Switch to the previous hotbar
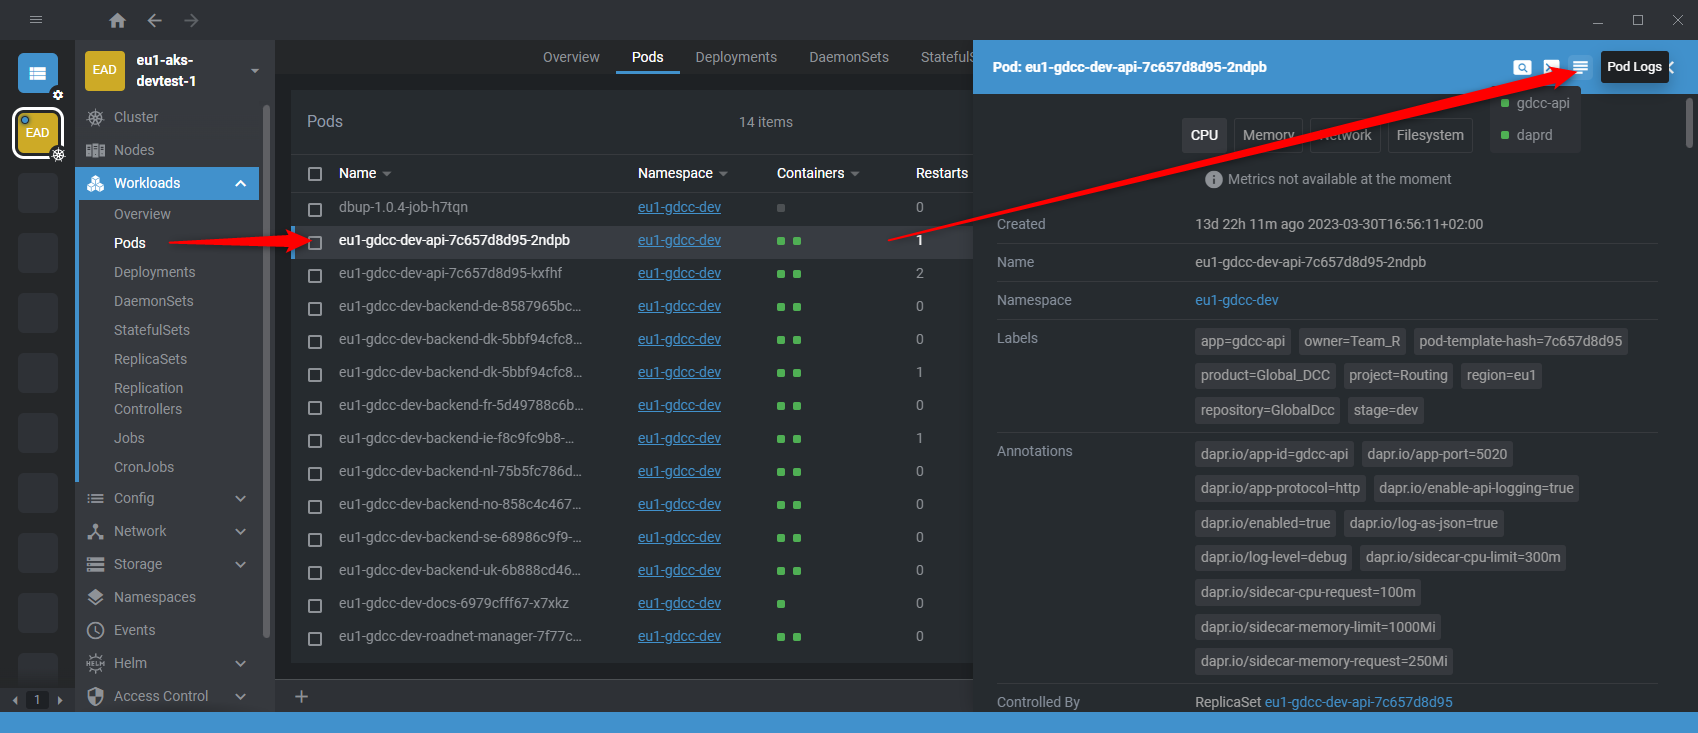This screenshot has height=733, width=1698. coord(15,700)
